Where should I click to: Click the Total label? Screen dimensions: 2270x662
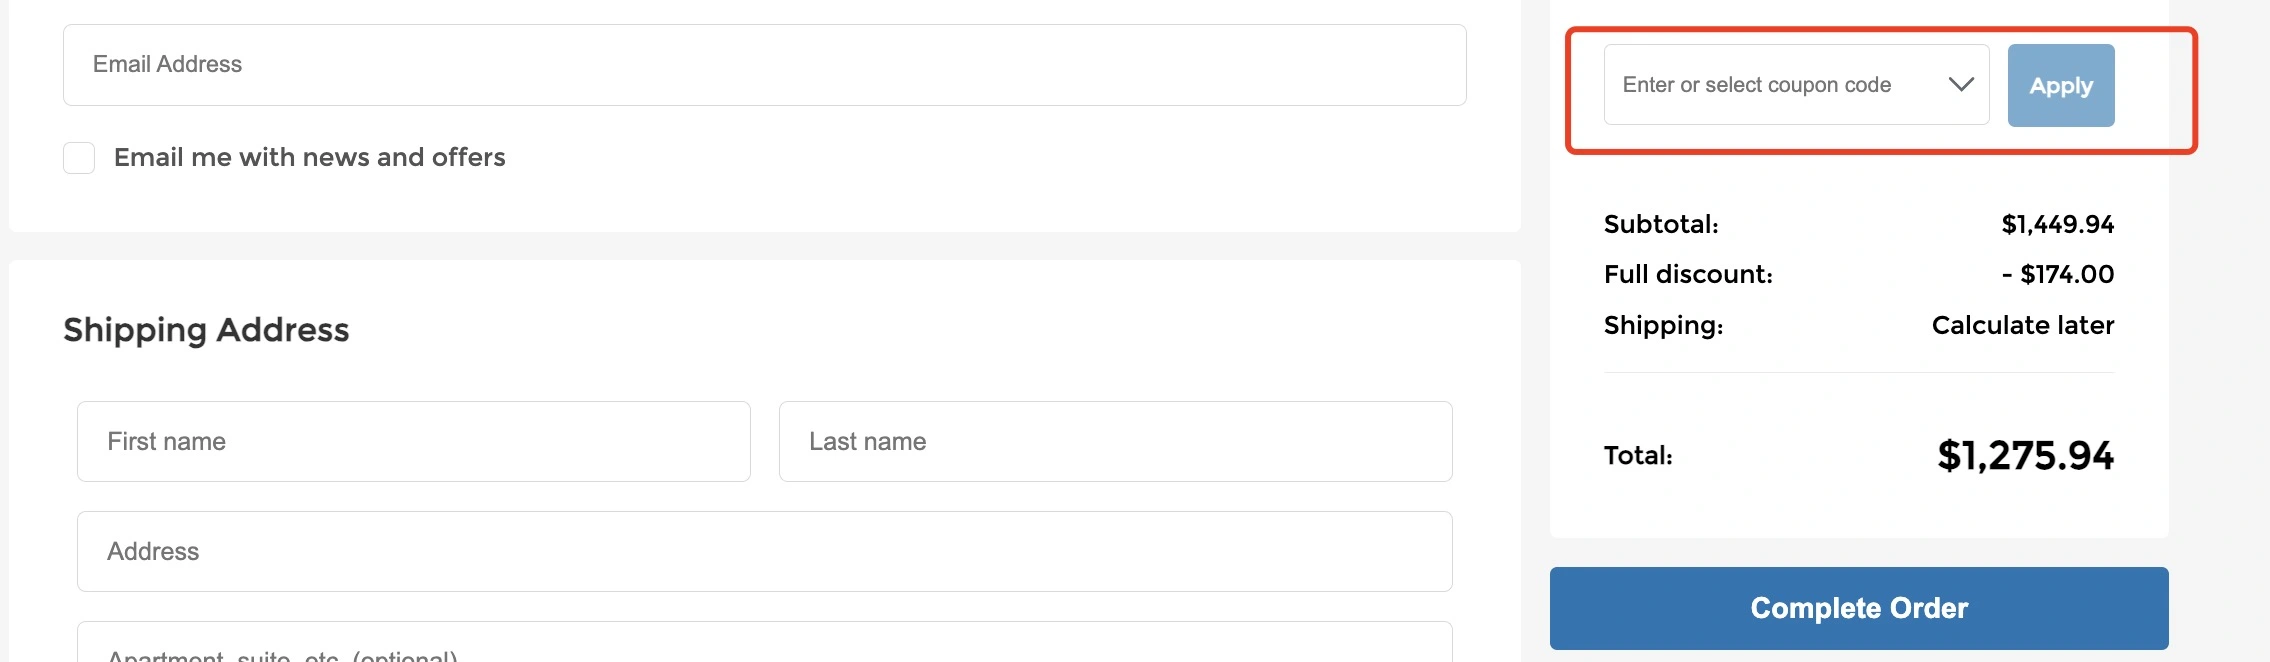1638,456
